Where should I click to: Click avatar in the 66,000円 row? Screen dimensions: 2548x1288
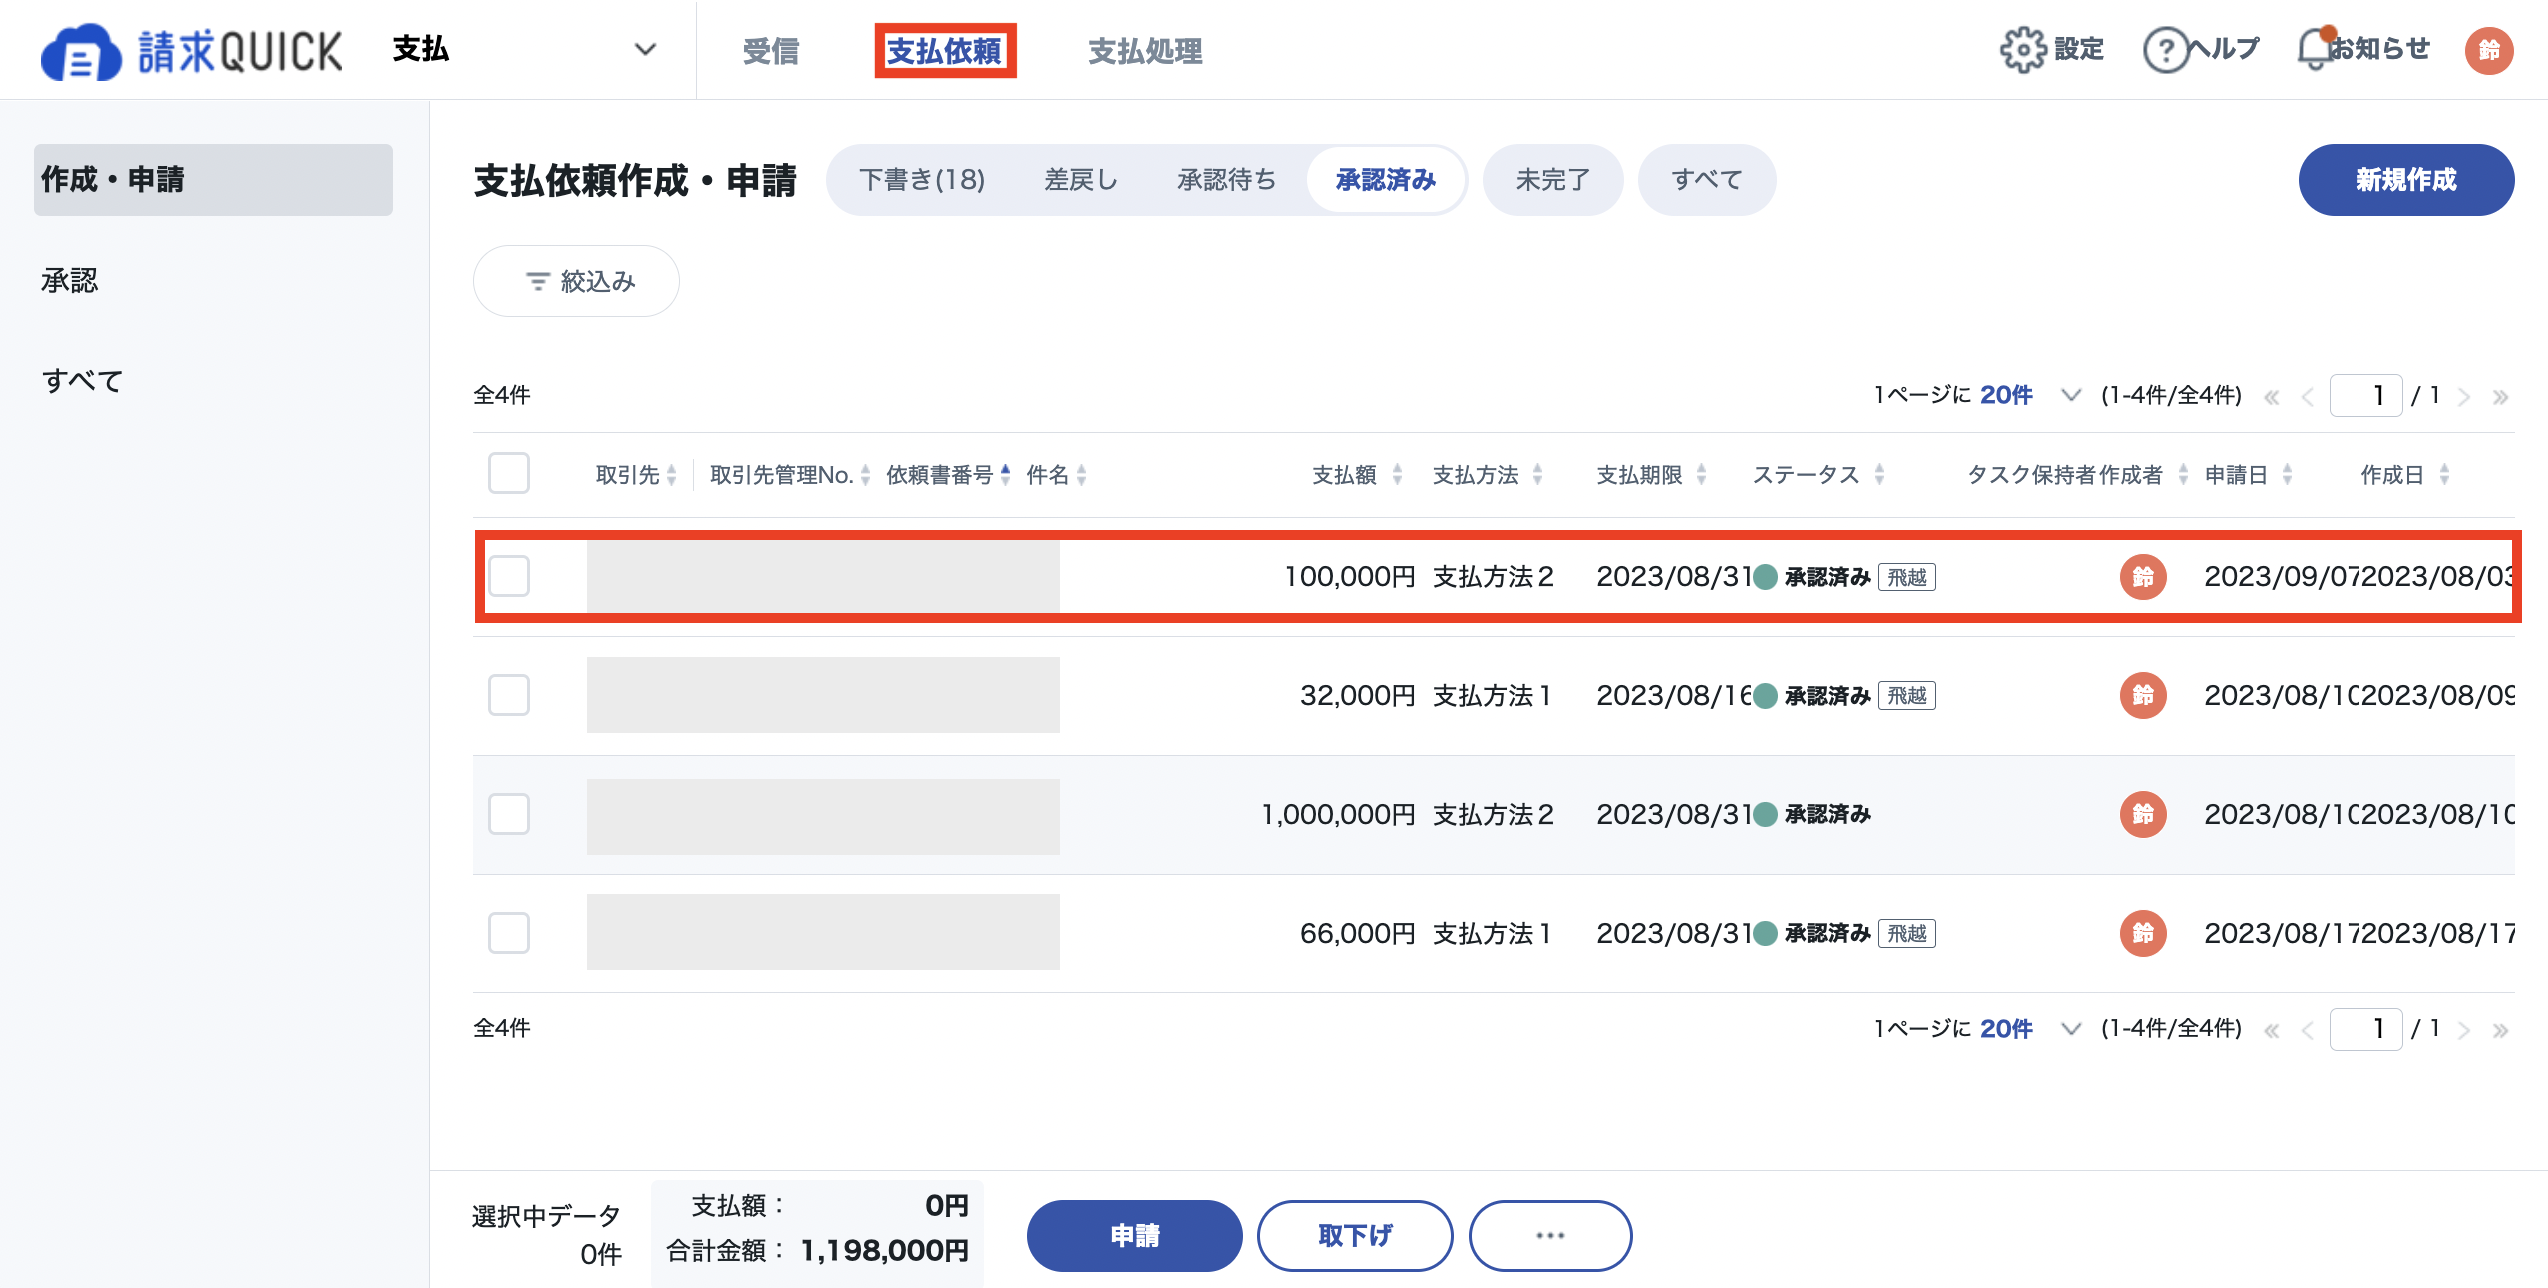pos(2143,933)
